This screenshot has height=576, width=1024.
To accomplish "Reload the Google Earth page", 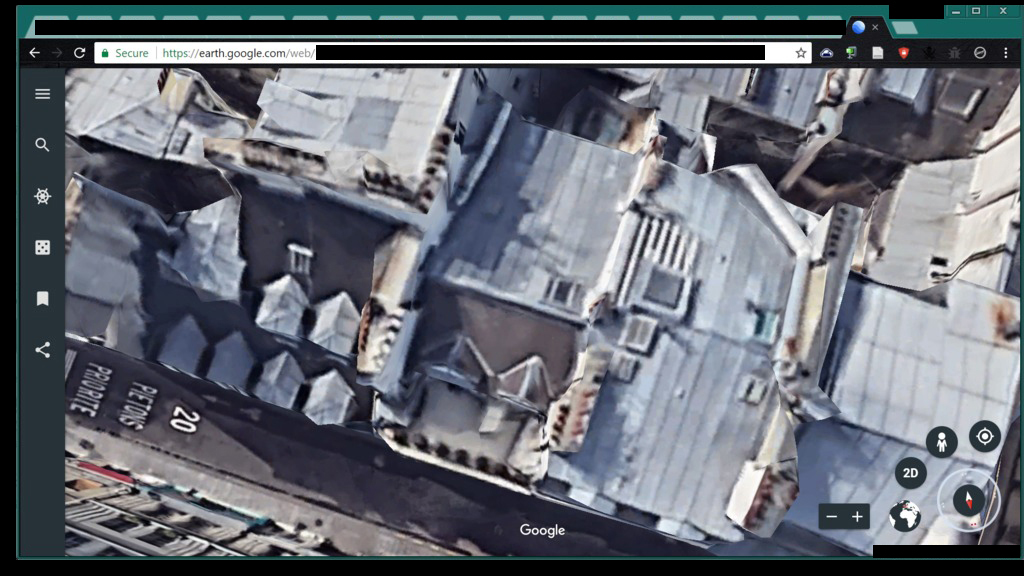I will pos(79,53).
